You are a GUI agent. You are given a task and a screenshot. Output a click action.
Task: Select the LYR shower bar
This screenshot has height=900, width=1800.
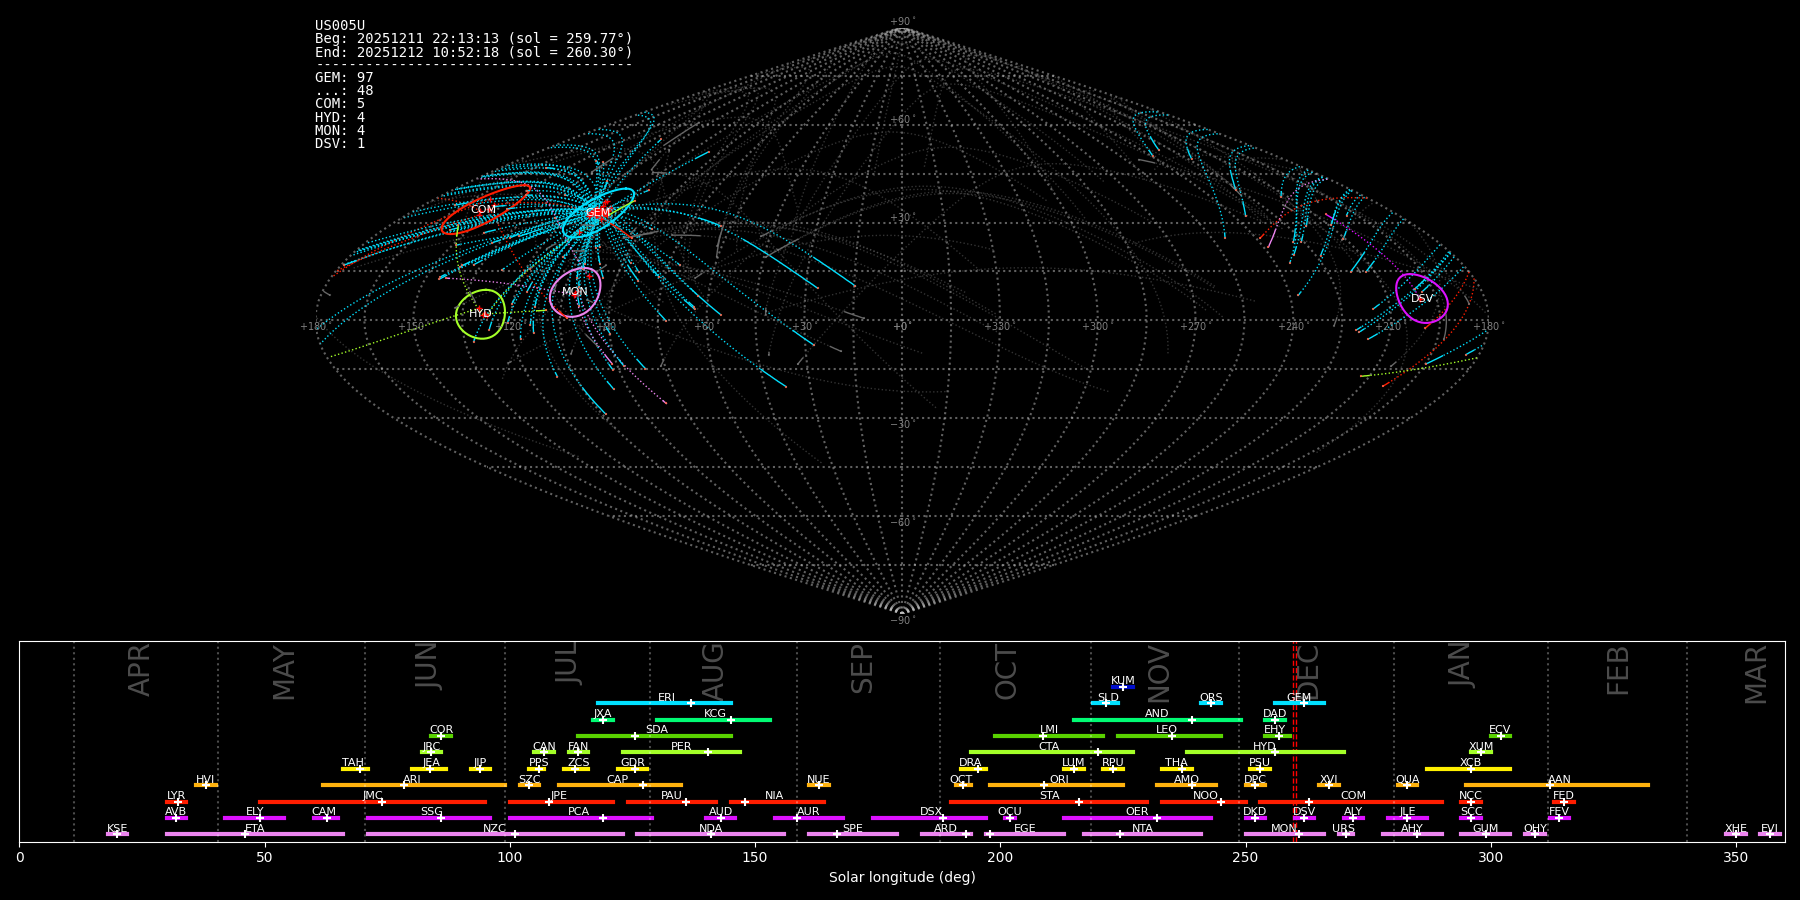[176, 802]
